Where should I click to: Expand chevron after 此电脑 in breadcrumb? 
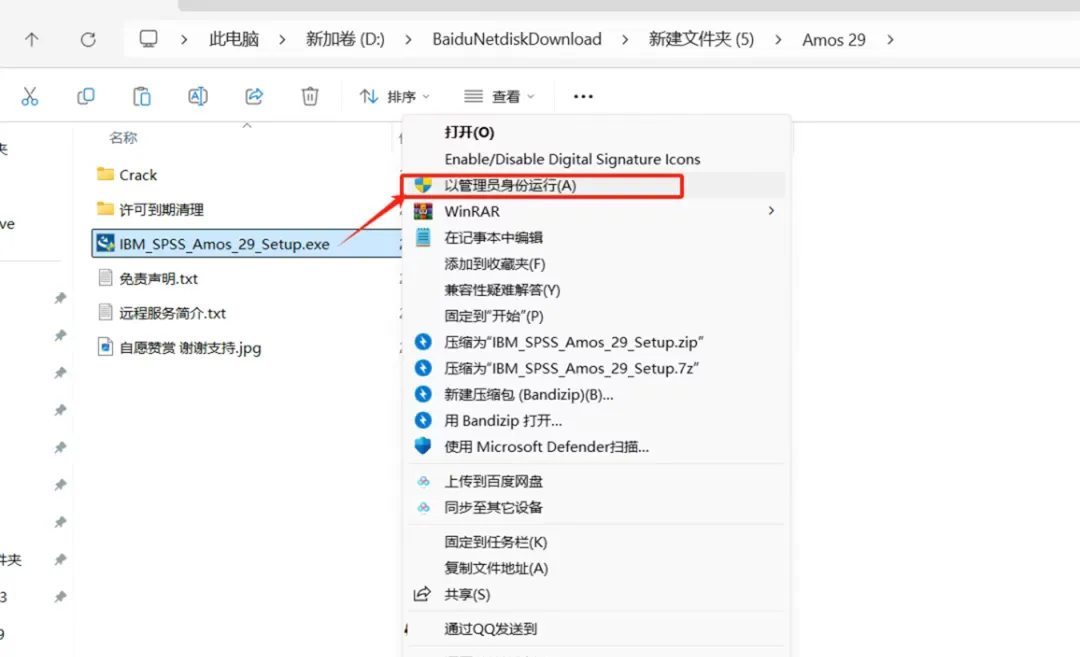[x=282, y=40]
